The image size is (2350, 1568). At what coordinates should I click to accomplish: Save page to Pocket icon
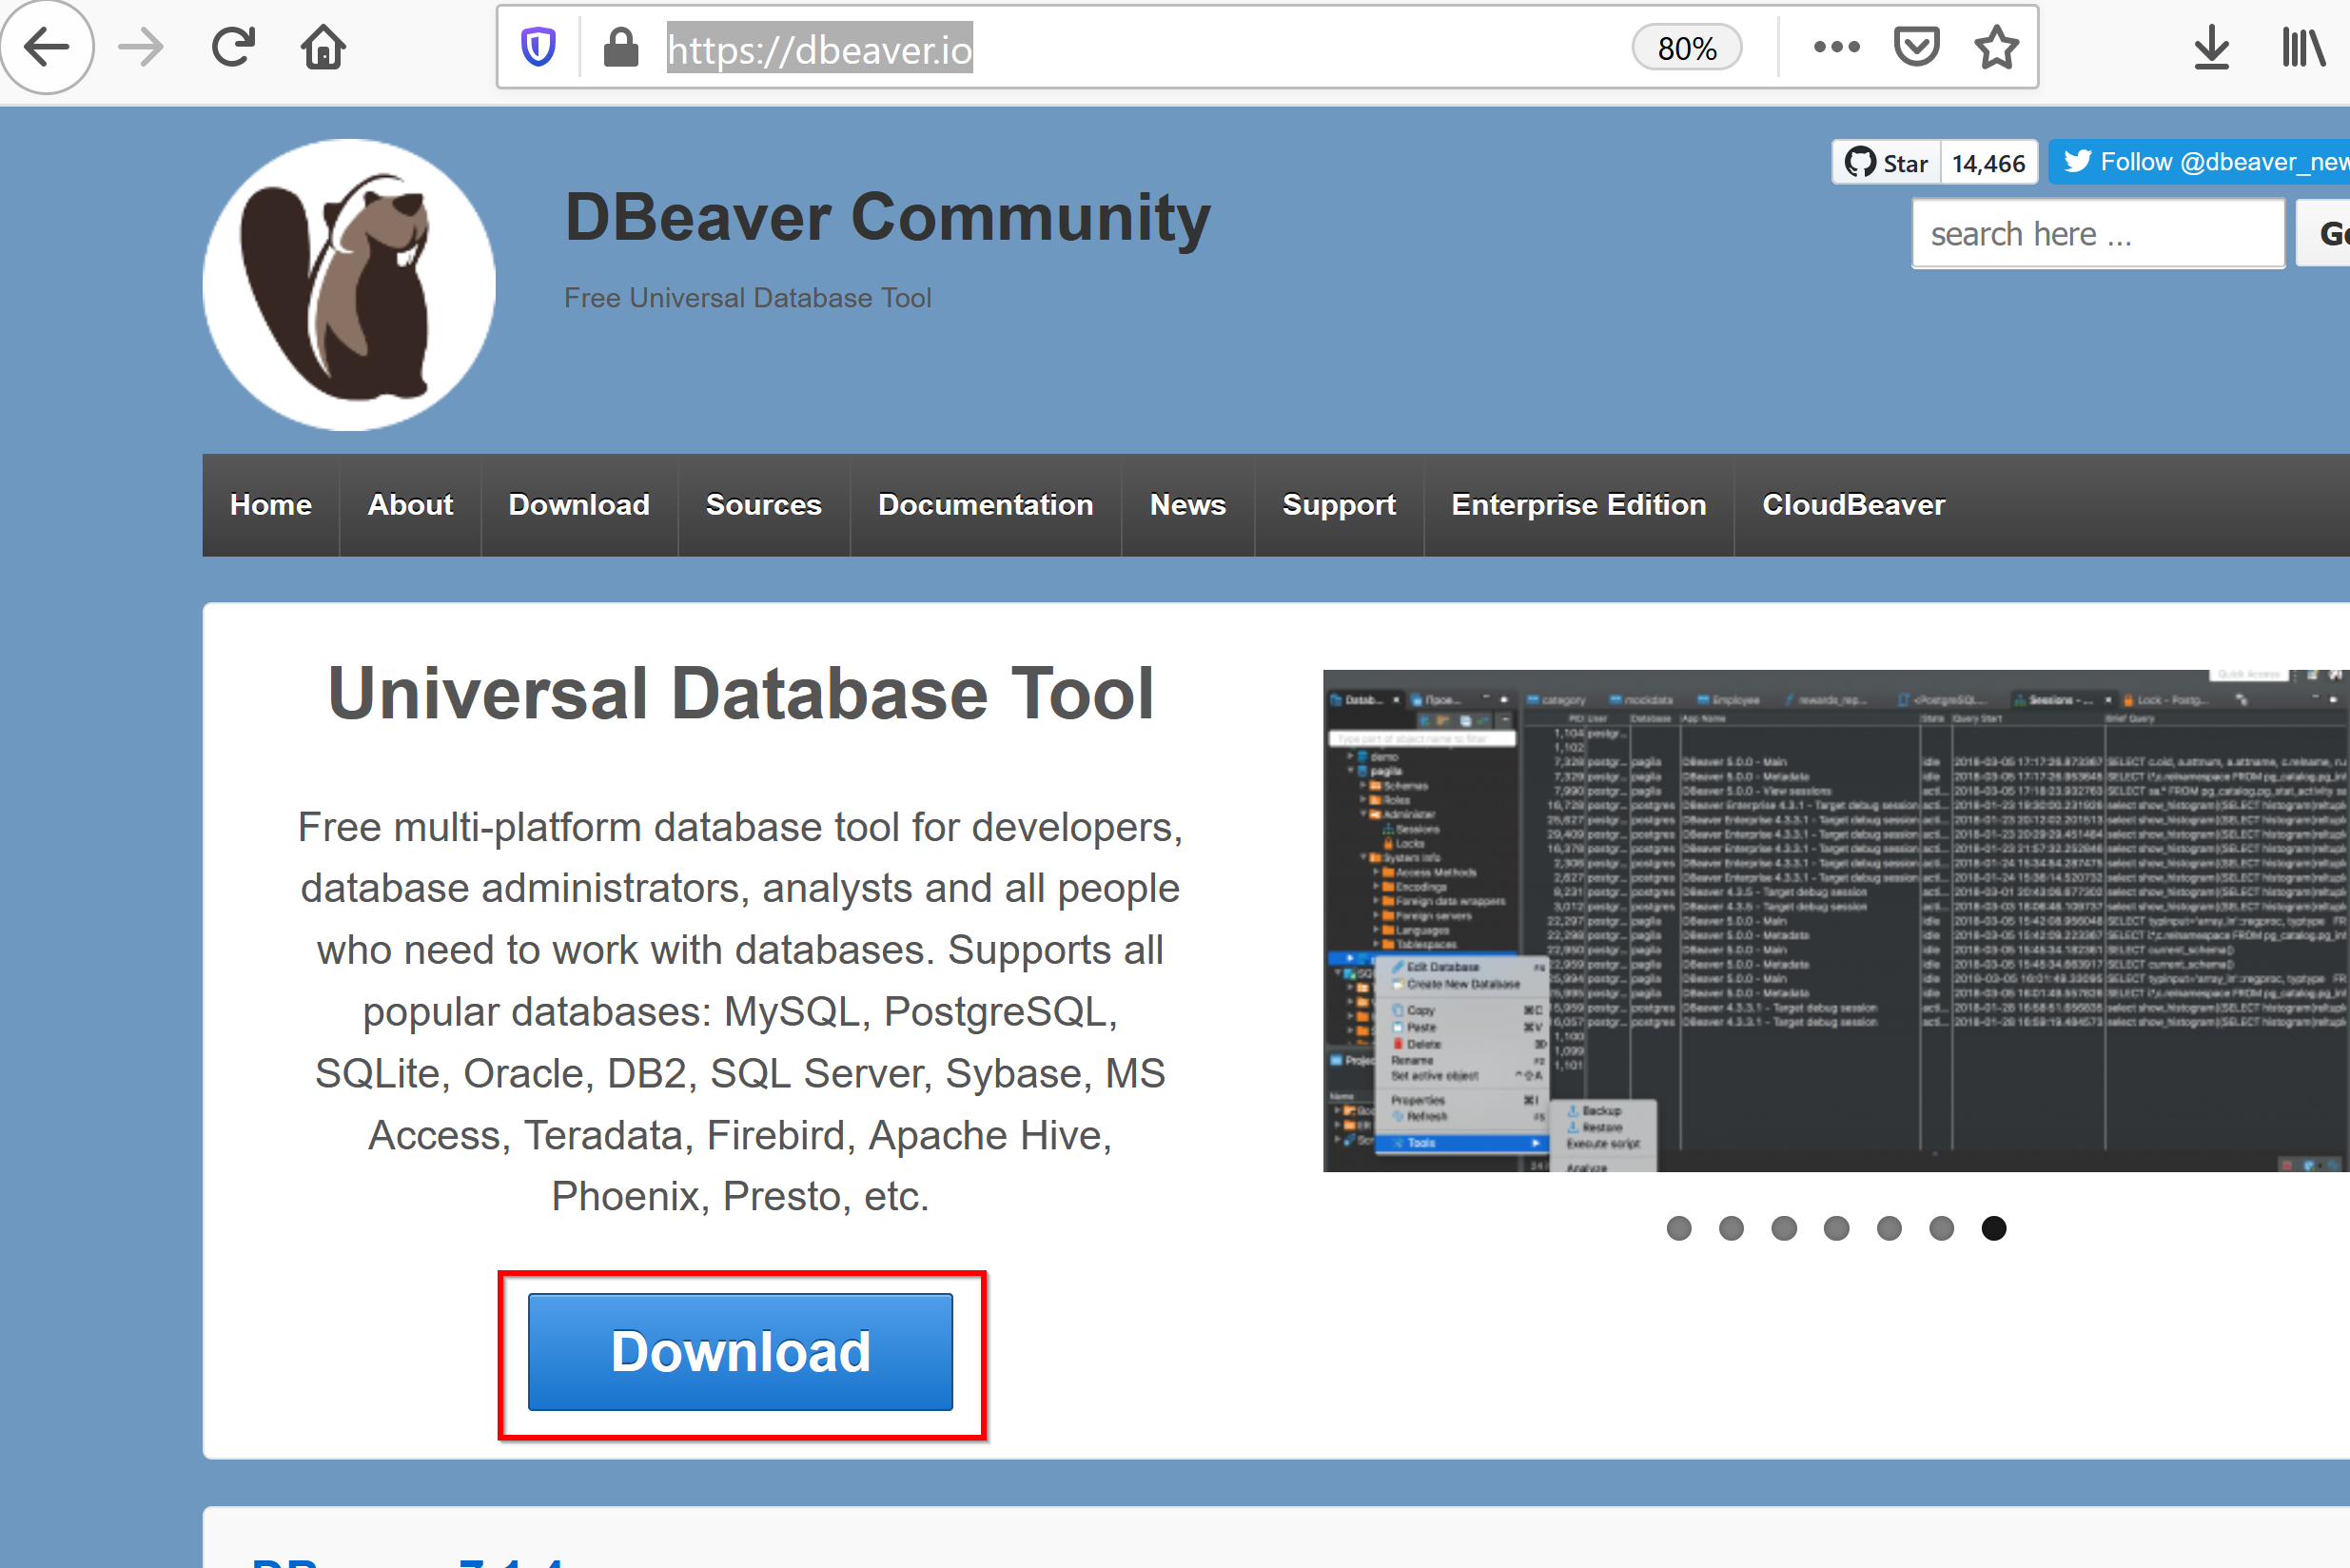[1916, 47]
